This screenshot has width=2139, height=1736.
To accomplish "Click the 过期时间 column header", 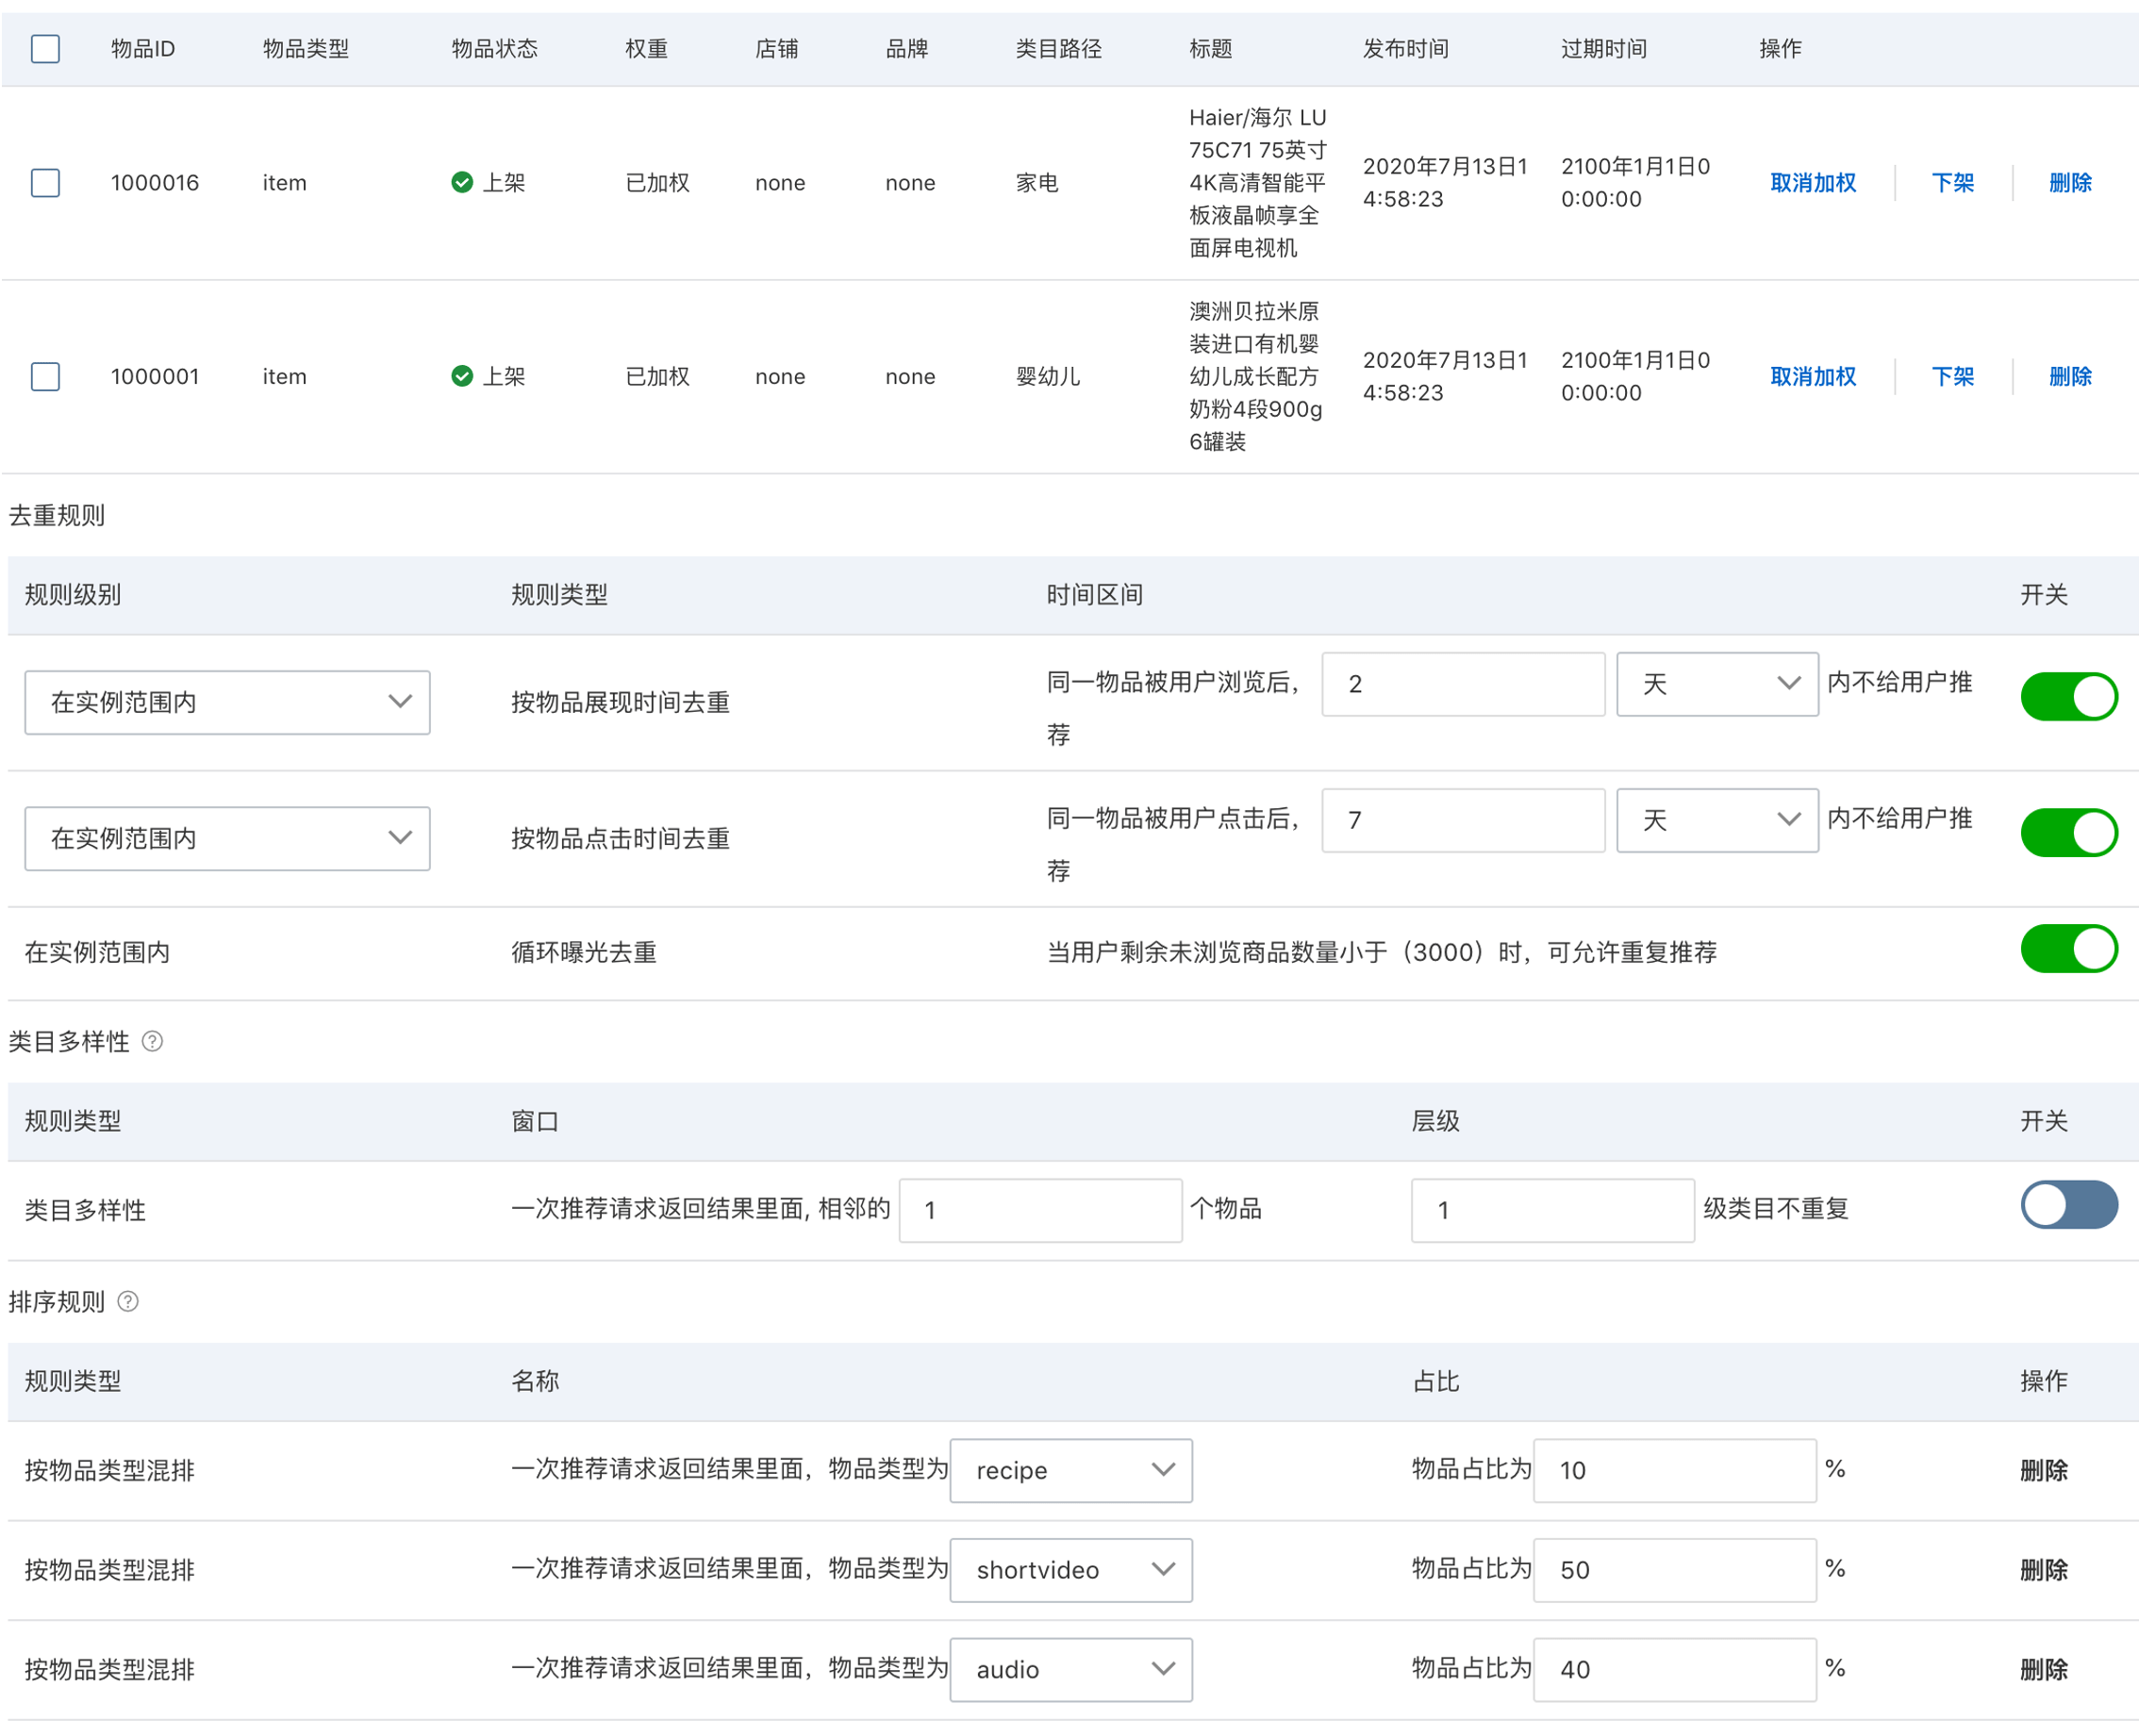I will point(1603,48).
